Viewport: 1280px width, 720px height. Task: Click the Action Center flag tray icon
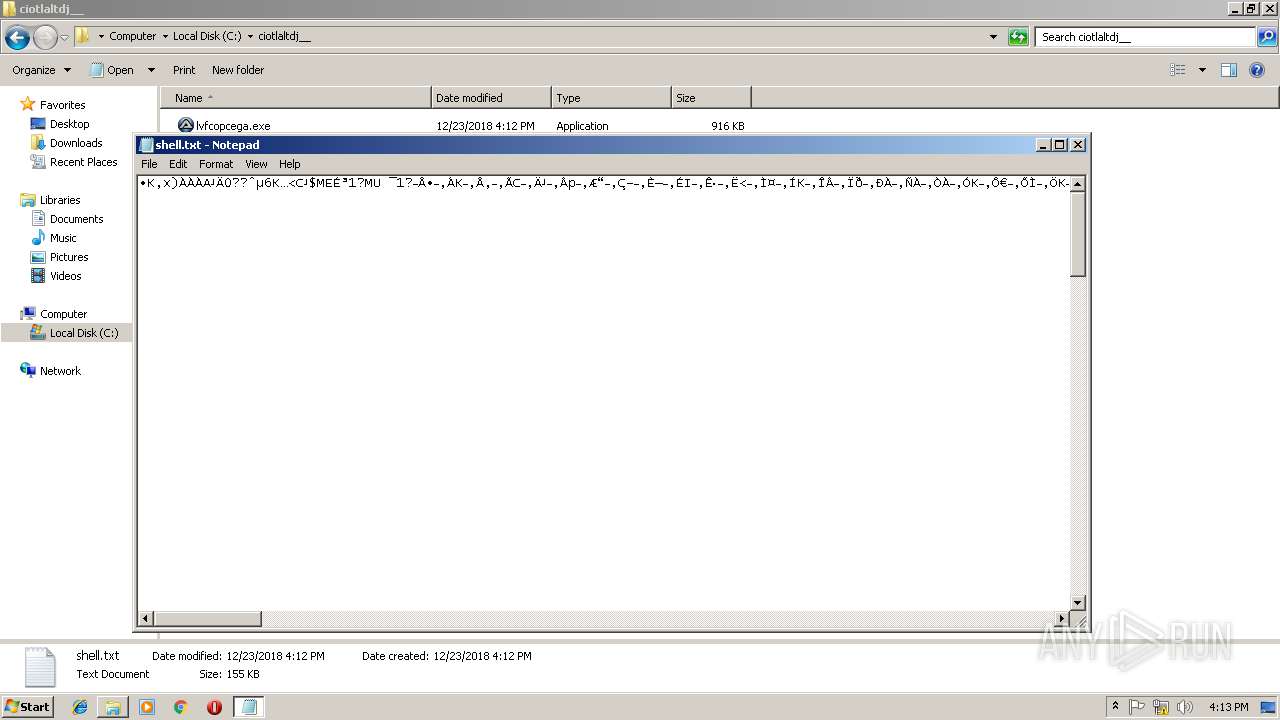(1137, 707)
